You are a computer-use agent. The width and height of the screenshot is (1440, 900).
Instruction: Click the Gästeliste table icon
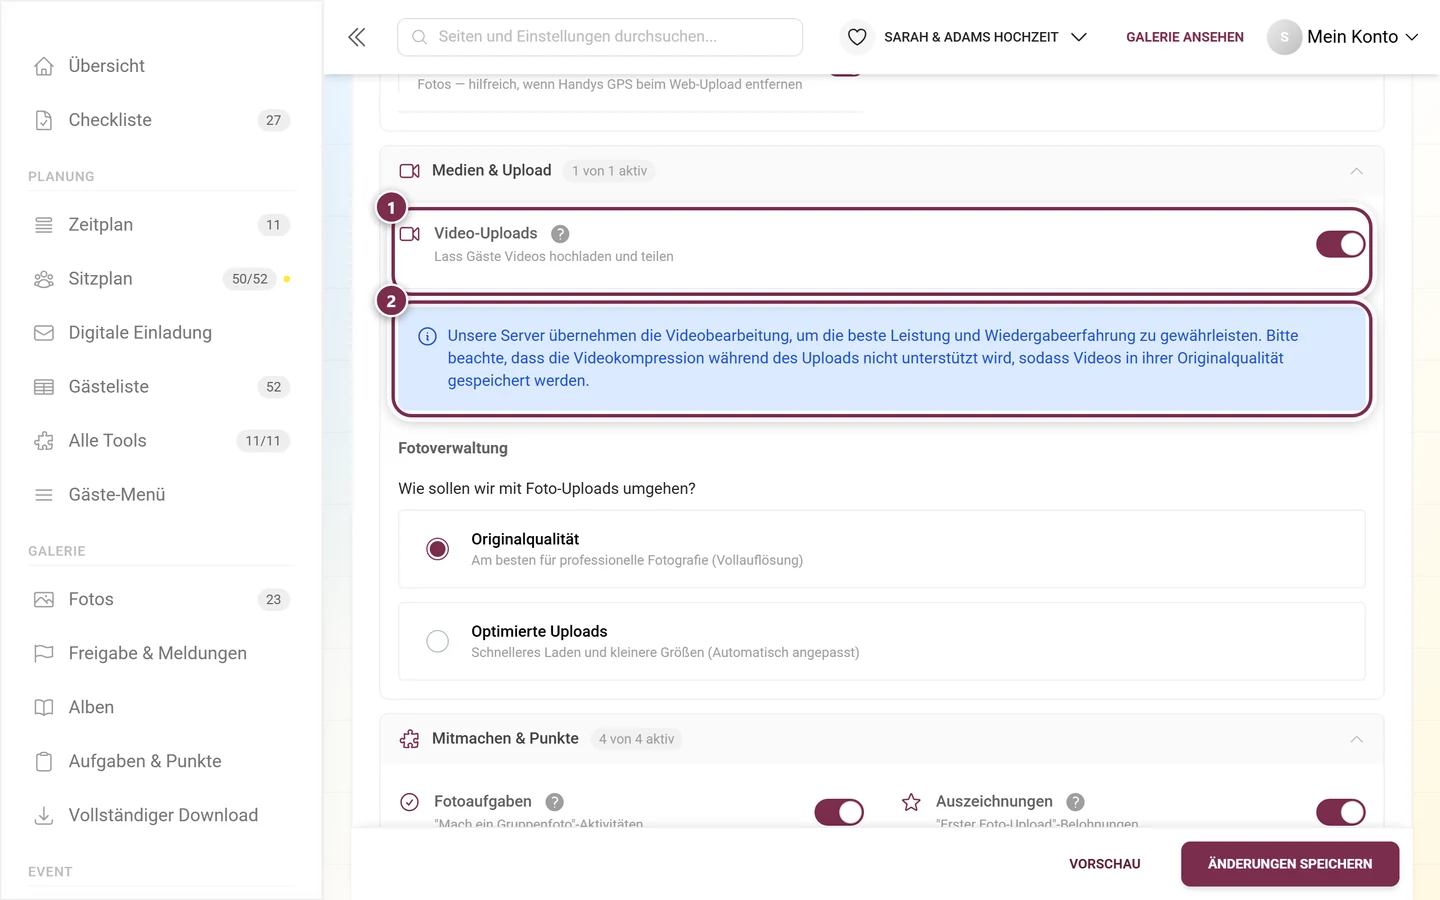coord(44,387)
